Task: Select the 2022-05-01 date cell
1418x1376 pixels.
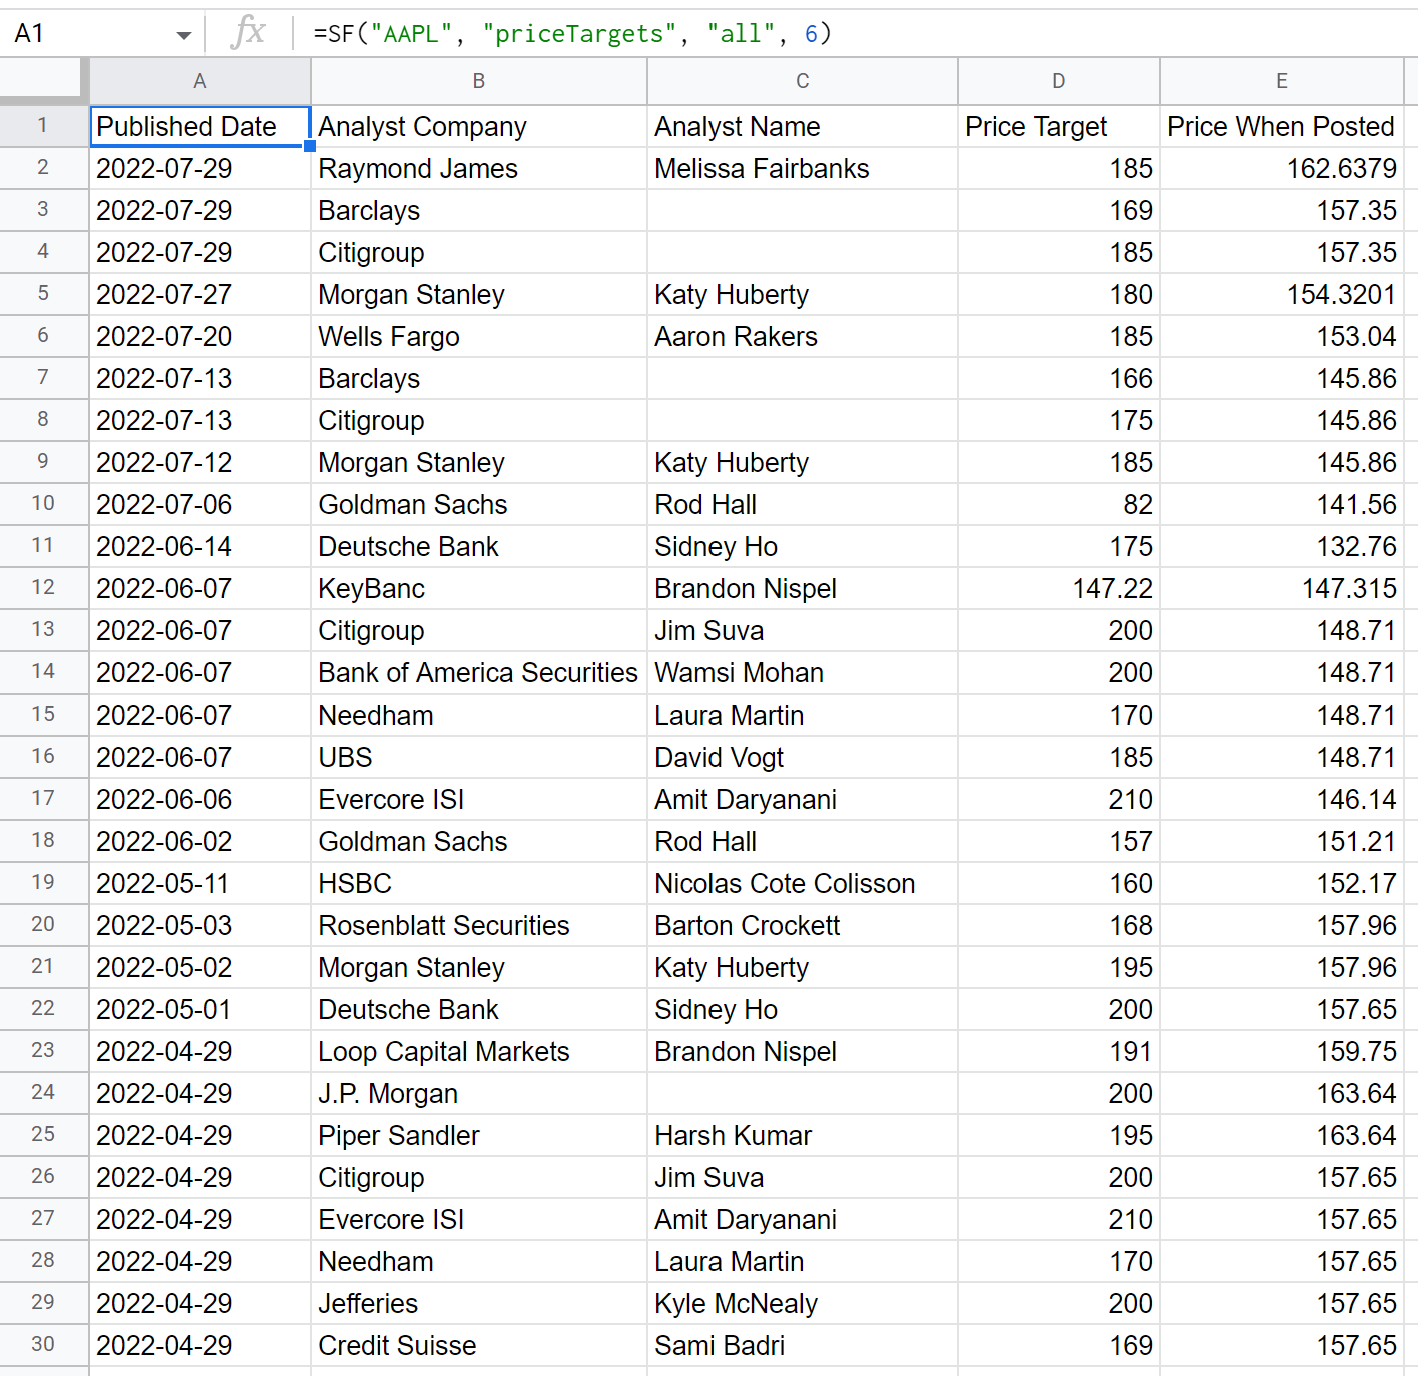Action: (x=200, y=1010)
